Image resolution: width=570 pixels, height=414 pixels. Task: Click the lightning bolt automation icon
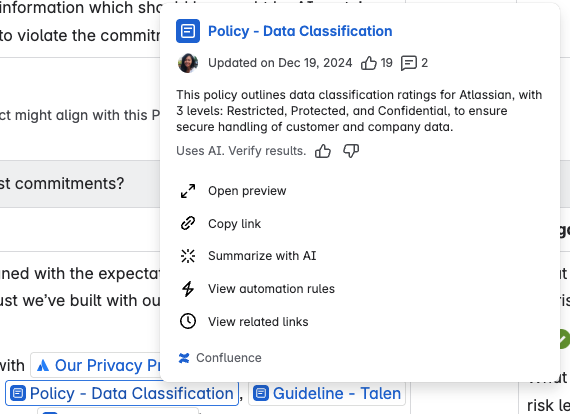tap(188, 289)
